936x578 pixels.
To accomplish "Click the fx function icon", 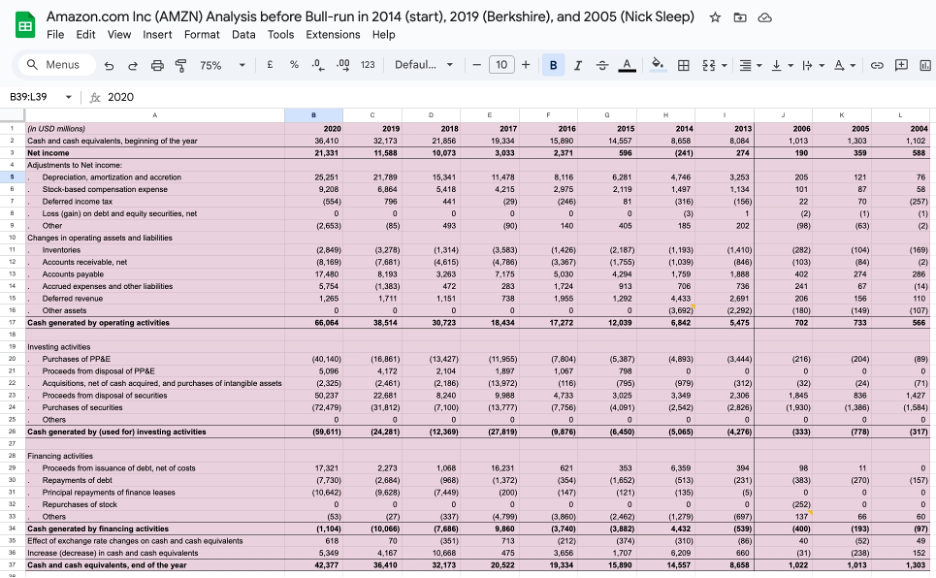I will [x=94, y=97].
